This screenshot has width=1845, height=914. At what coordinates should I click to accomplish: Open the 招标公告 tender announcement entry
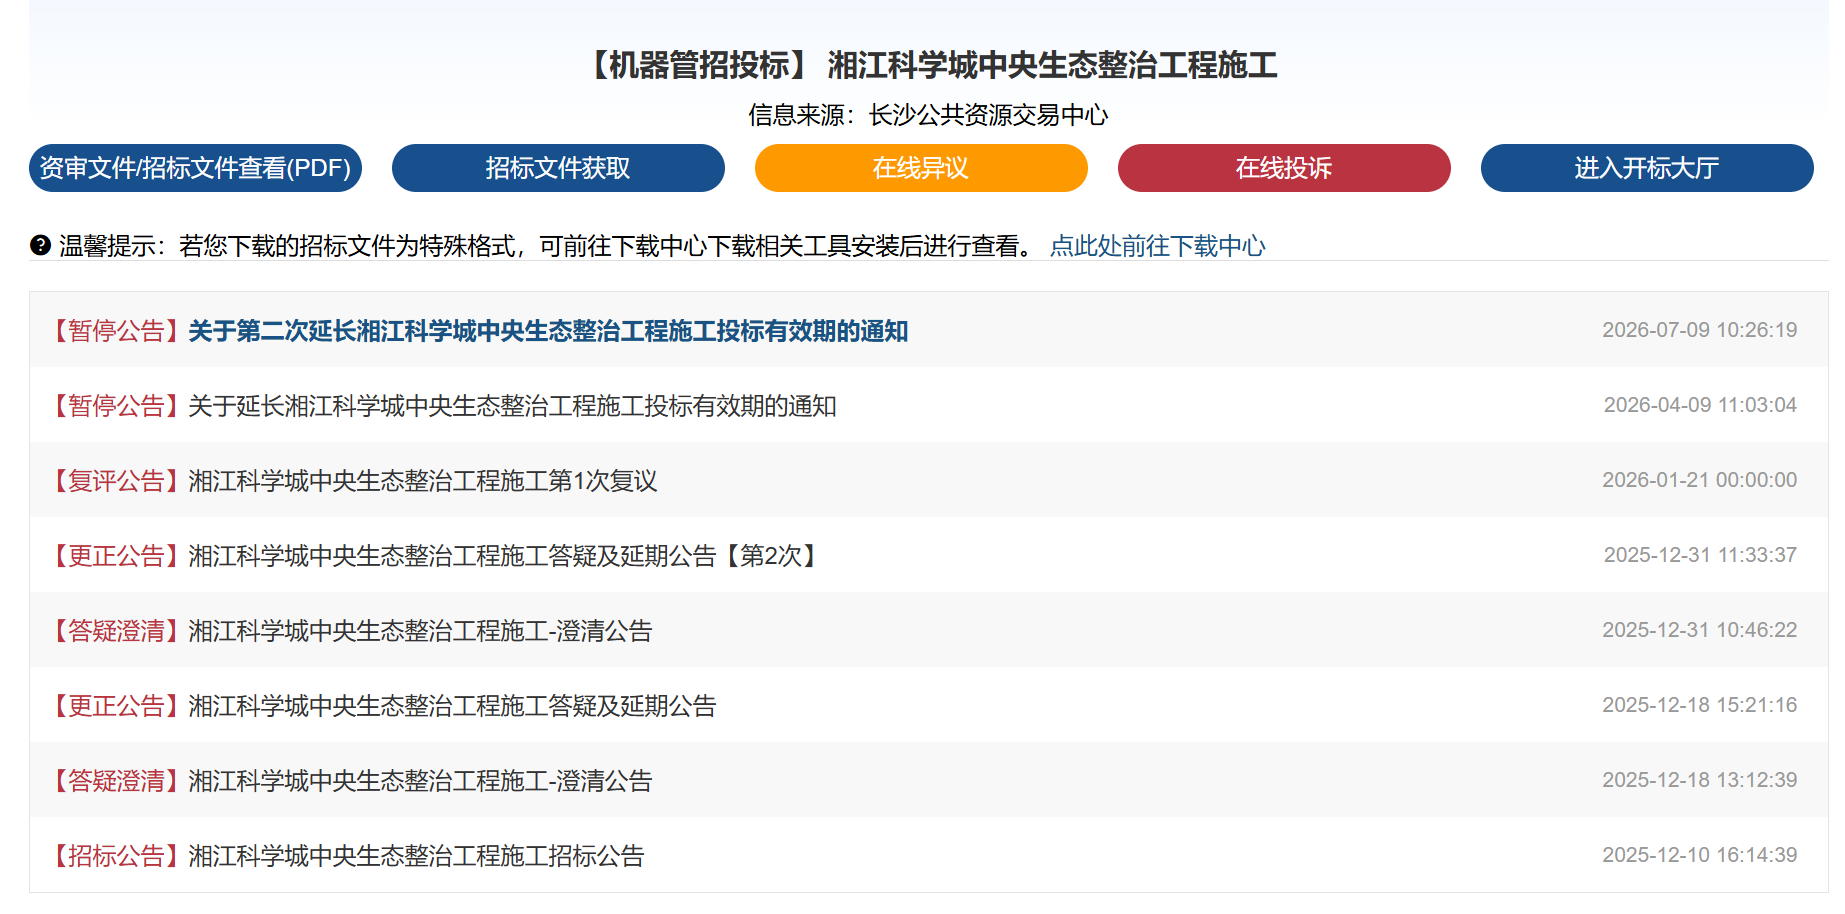[416, 856]
